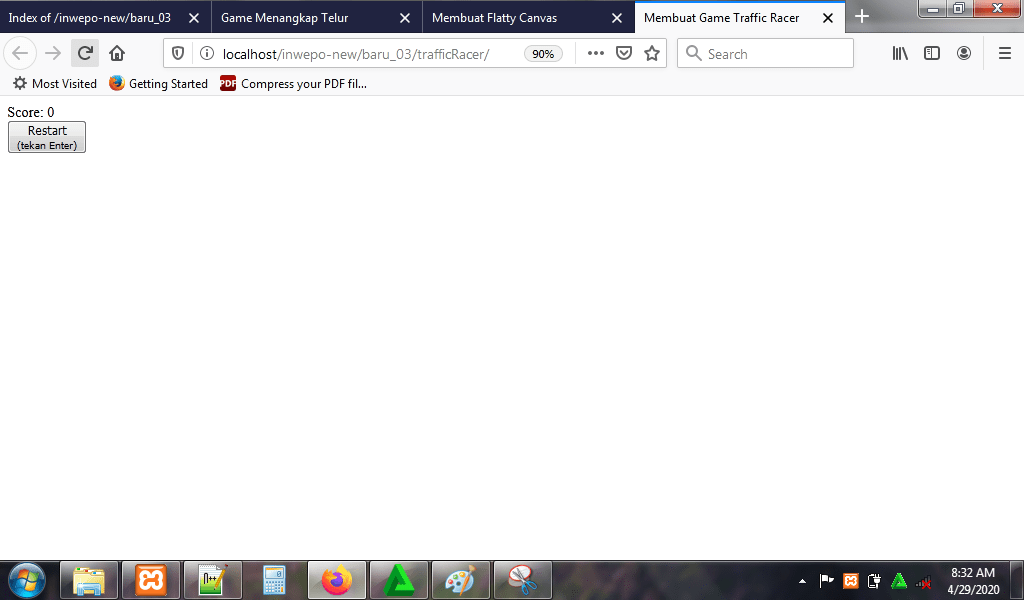This screenshot has height=600, width=1024.
Task: Open Snipping Tool from the taskbar
Action: (522, 580)
